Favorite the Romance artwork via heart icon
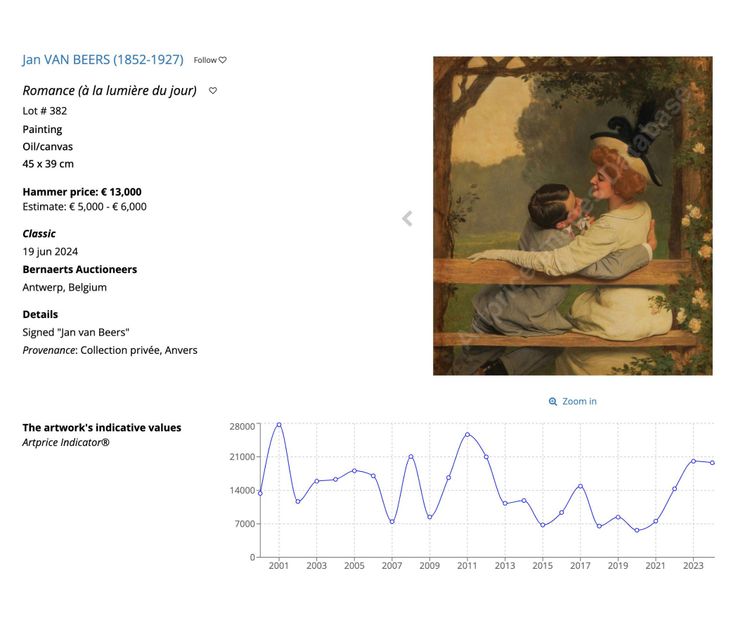 tap(213, 90)
